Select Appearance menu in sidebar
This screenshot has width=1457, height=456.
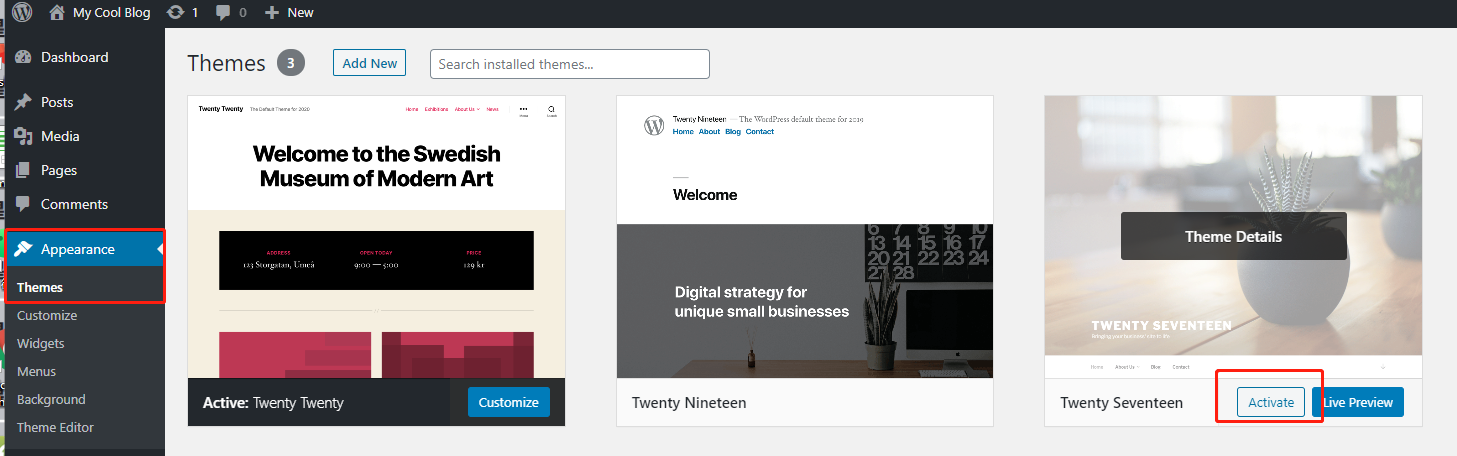coord(77,249)
